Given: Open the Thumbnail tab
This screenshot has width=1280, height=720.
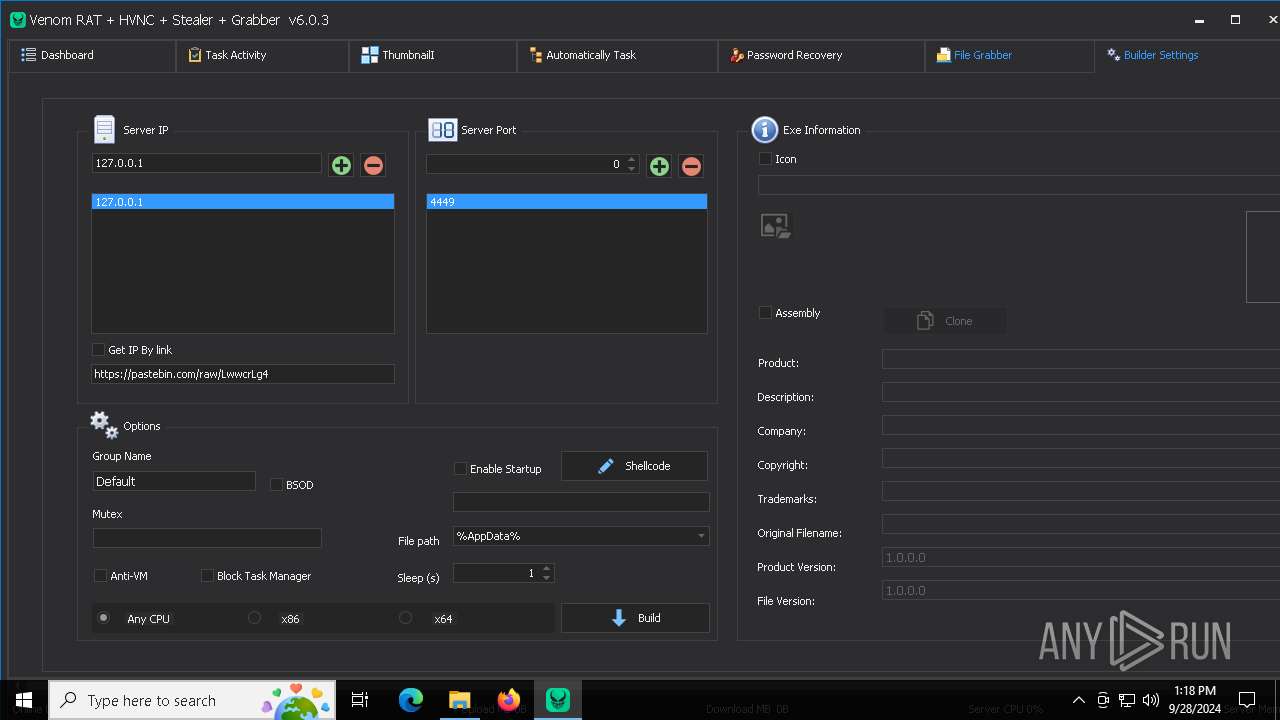Looking at the screenshot, I should click(433, 55).
